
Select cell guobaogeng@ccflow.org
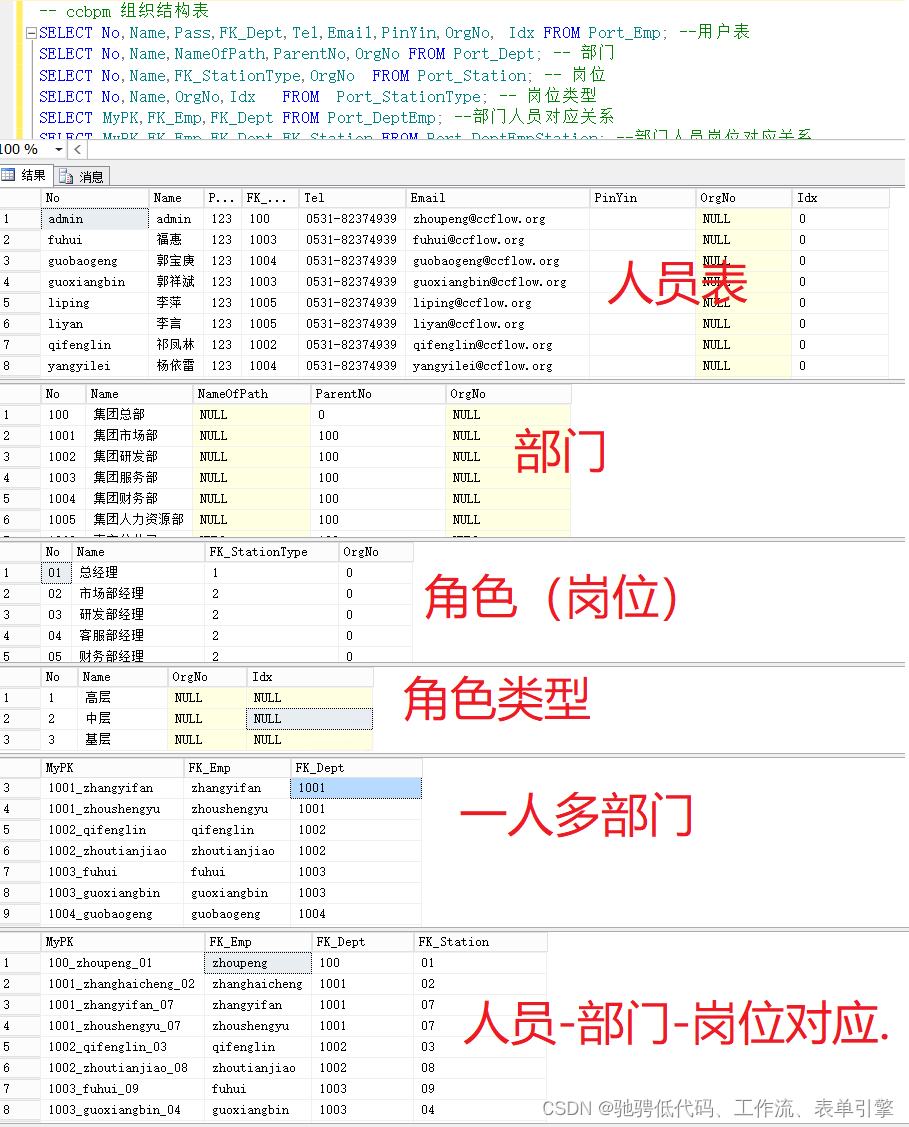coord(497,261)
